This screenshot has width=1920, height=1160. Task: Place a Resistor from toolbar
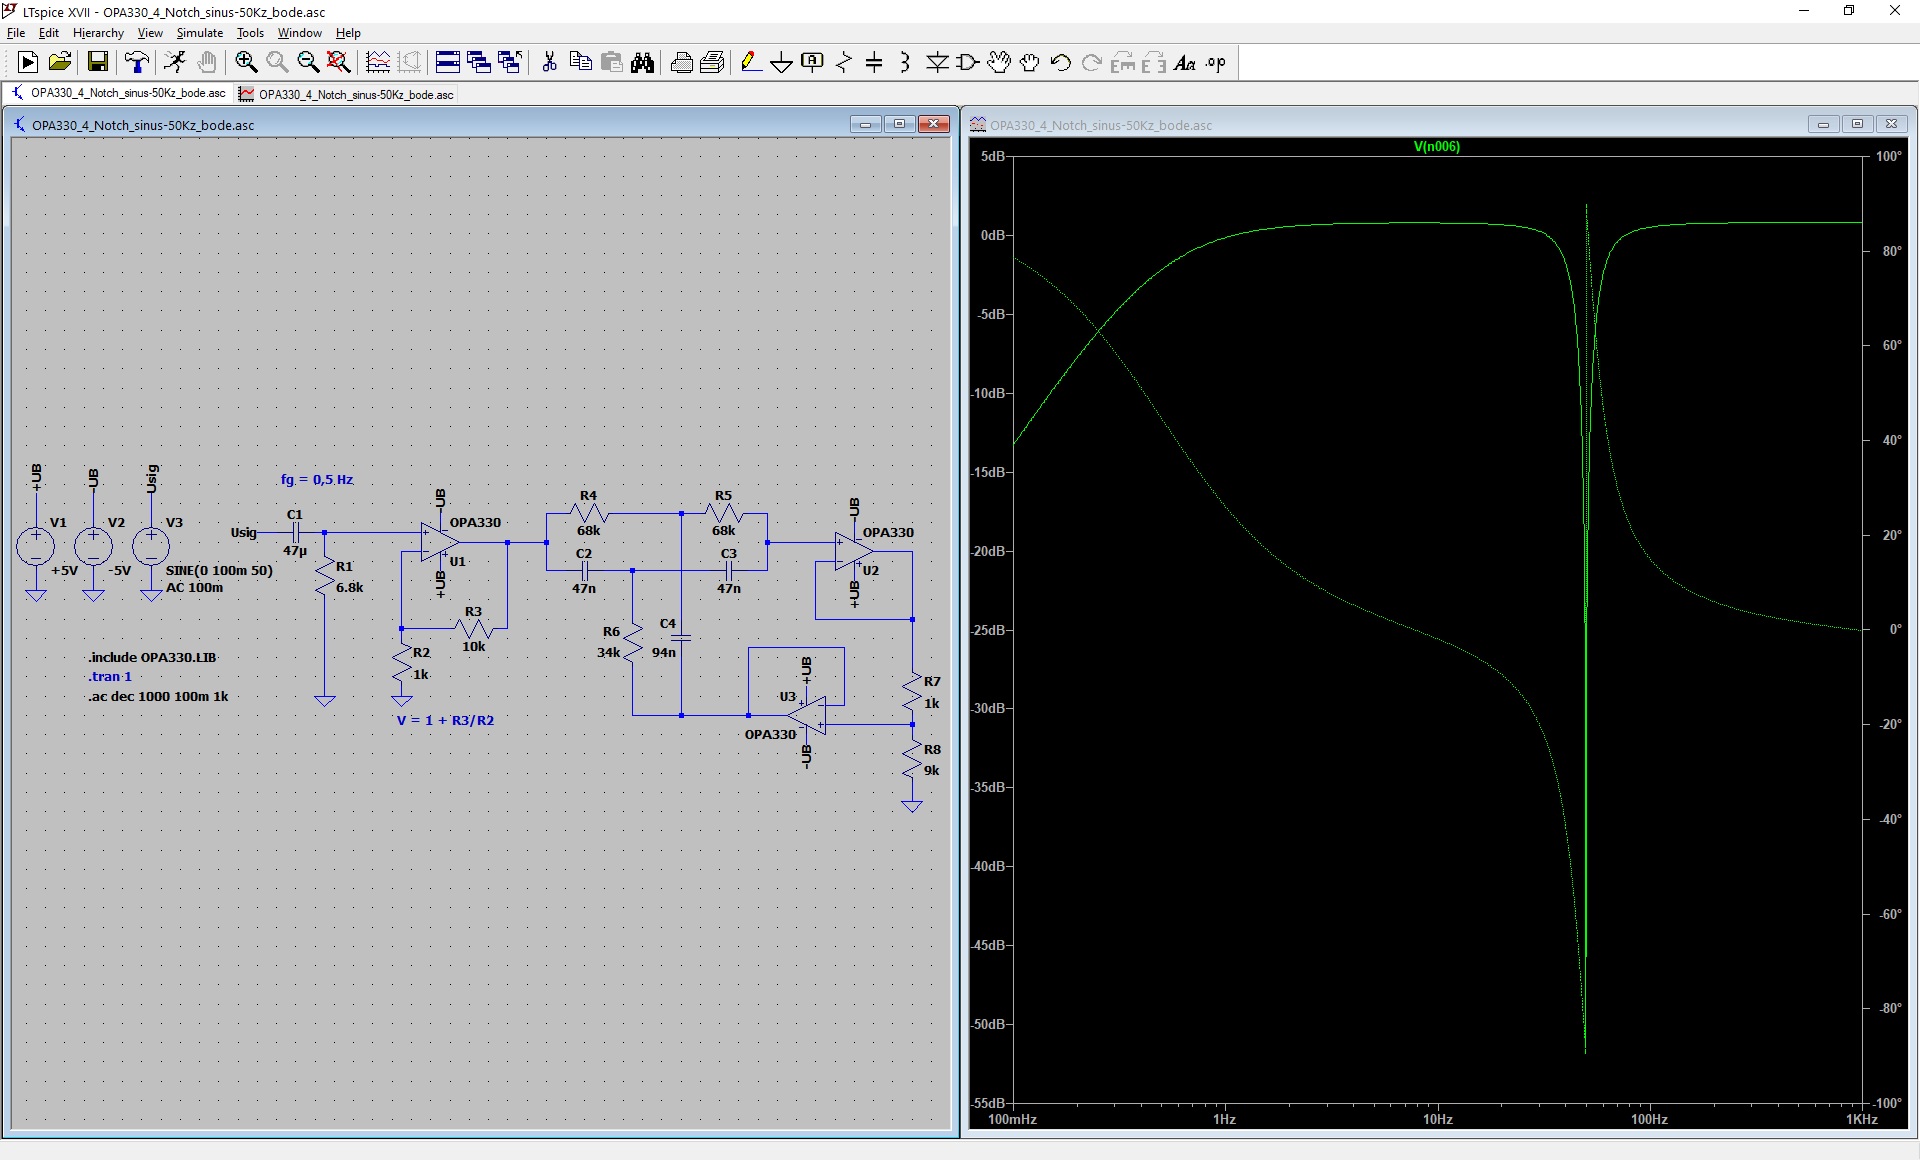tap(843, 63)
